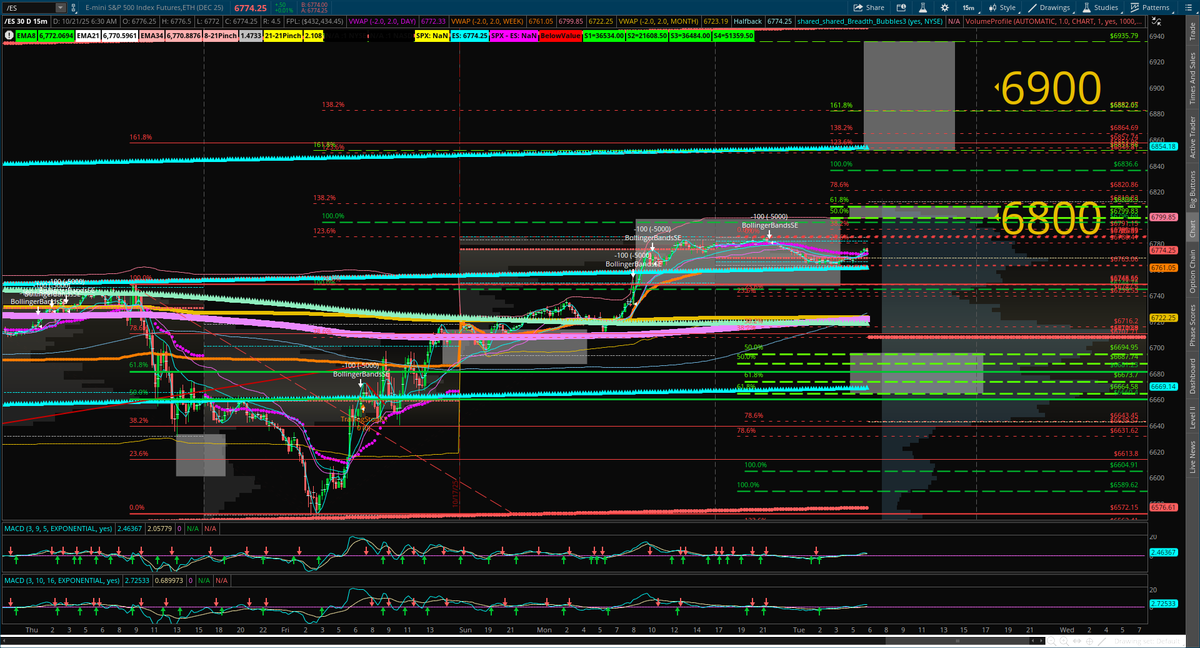Click the EMA21 study label
Screen dimensions: 1200x648
tap(89, 36)
